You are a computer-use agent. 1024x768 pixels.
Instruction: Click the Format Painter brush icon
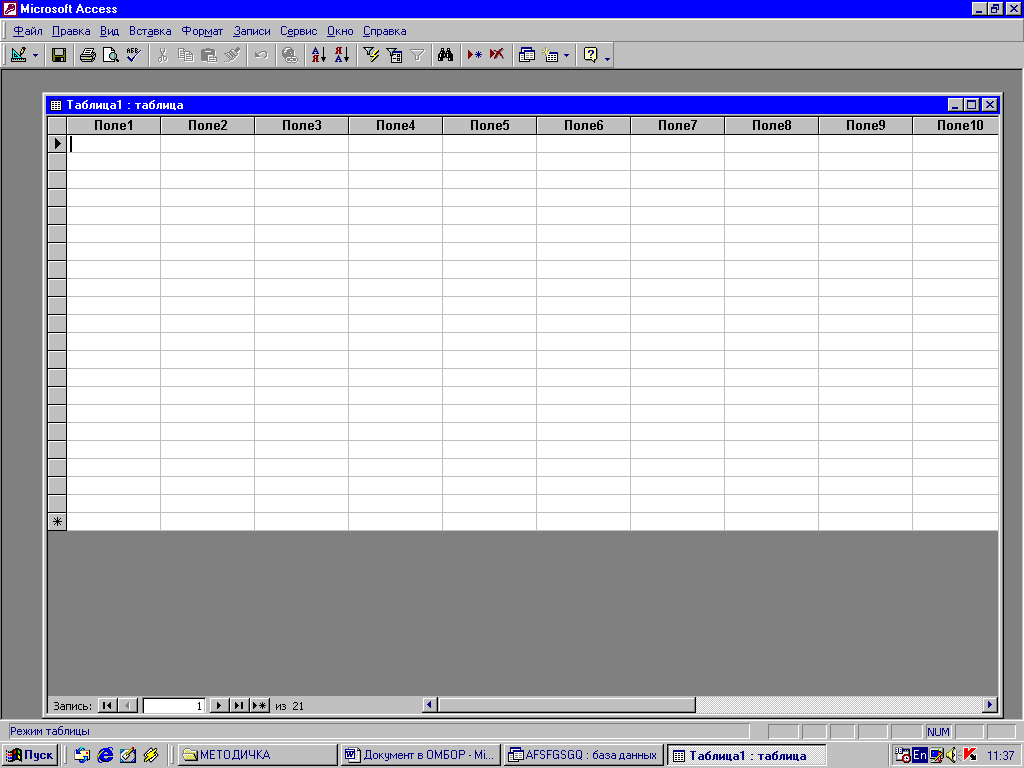pos(232,55)
